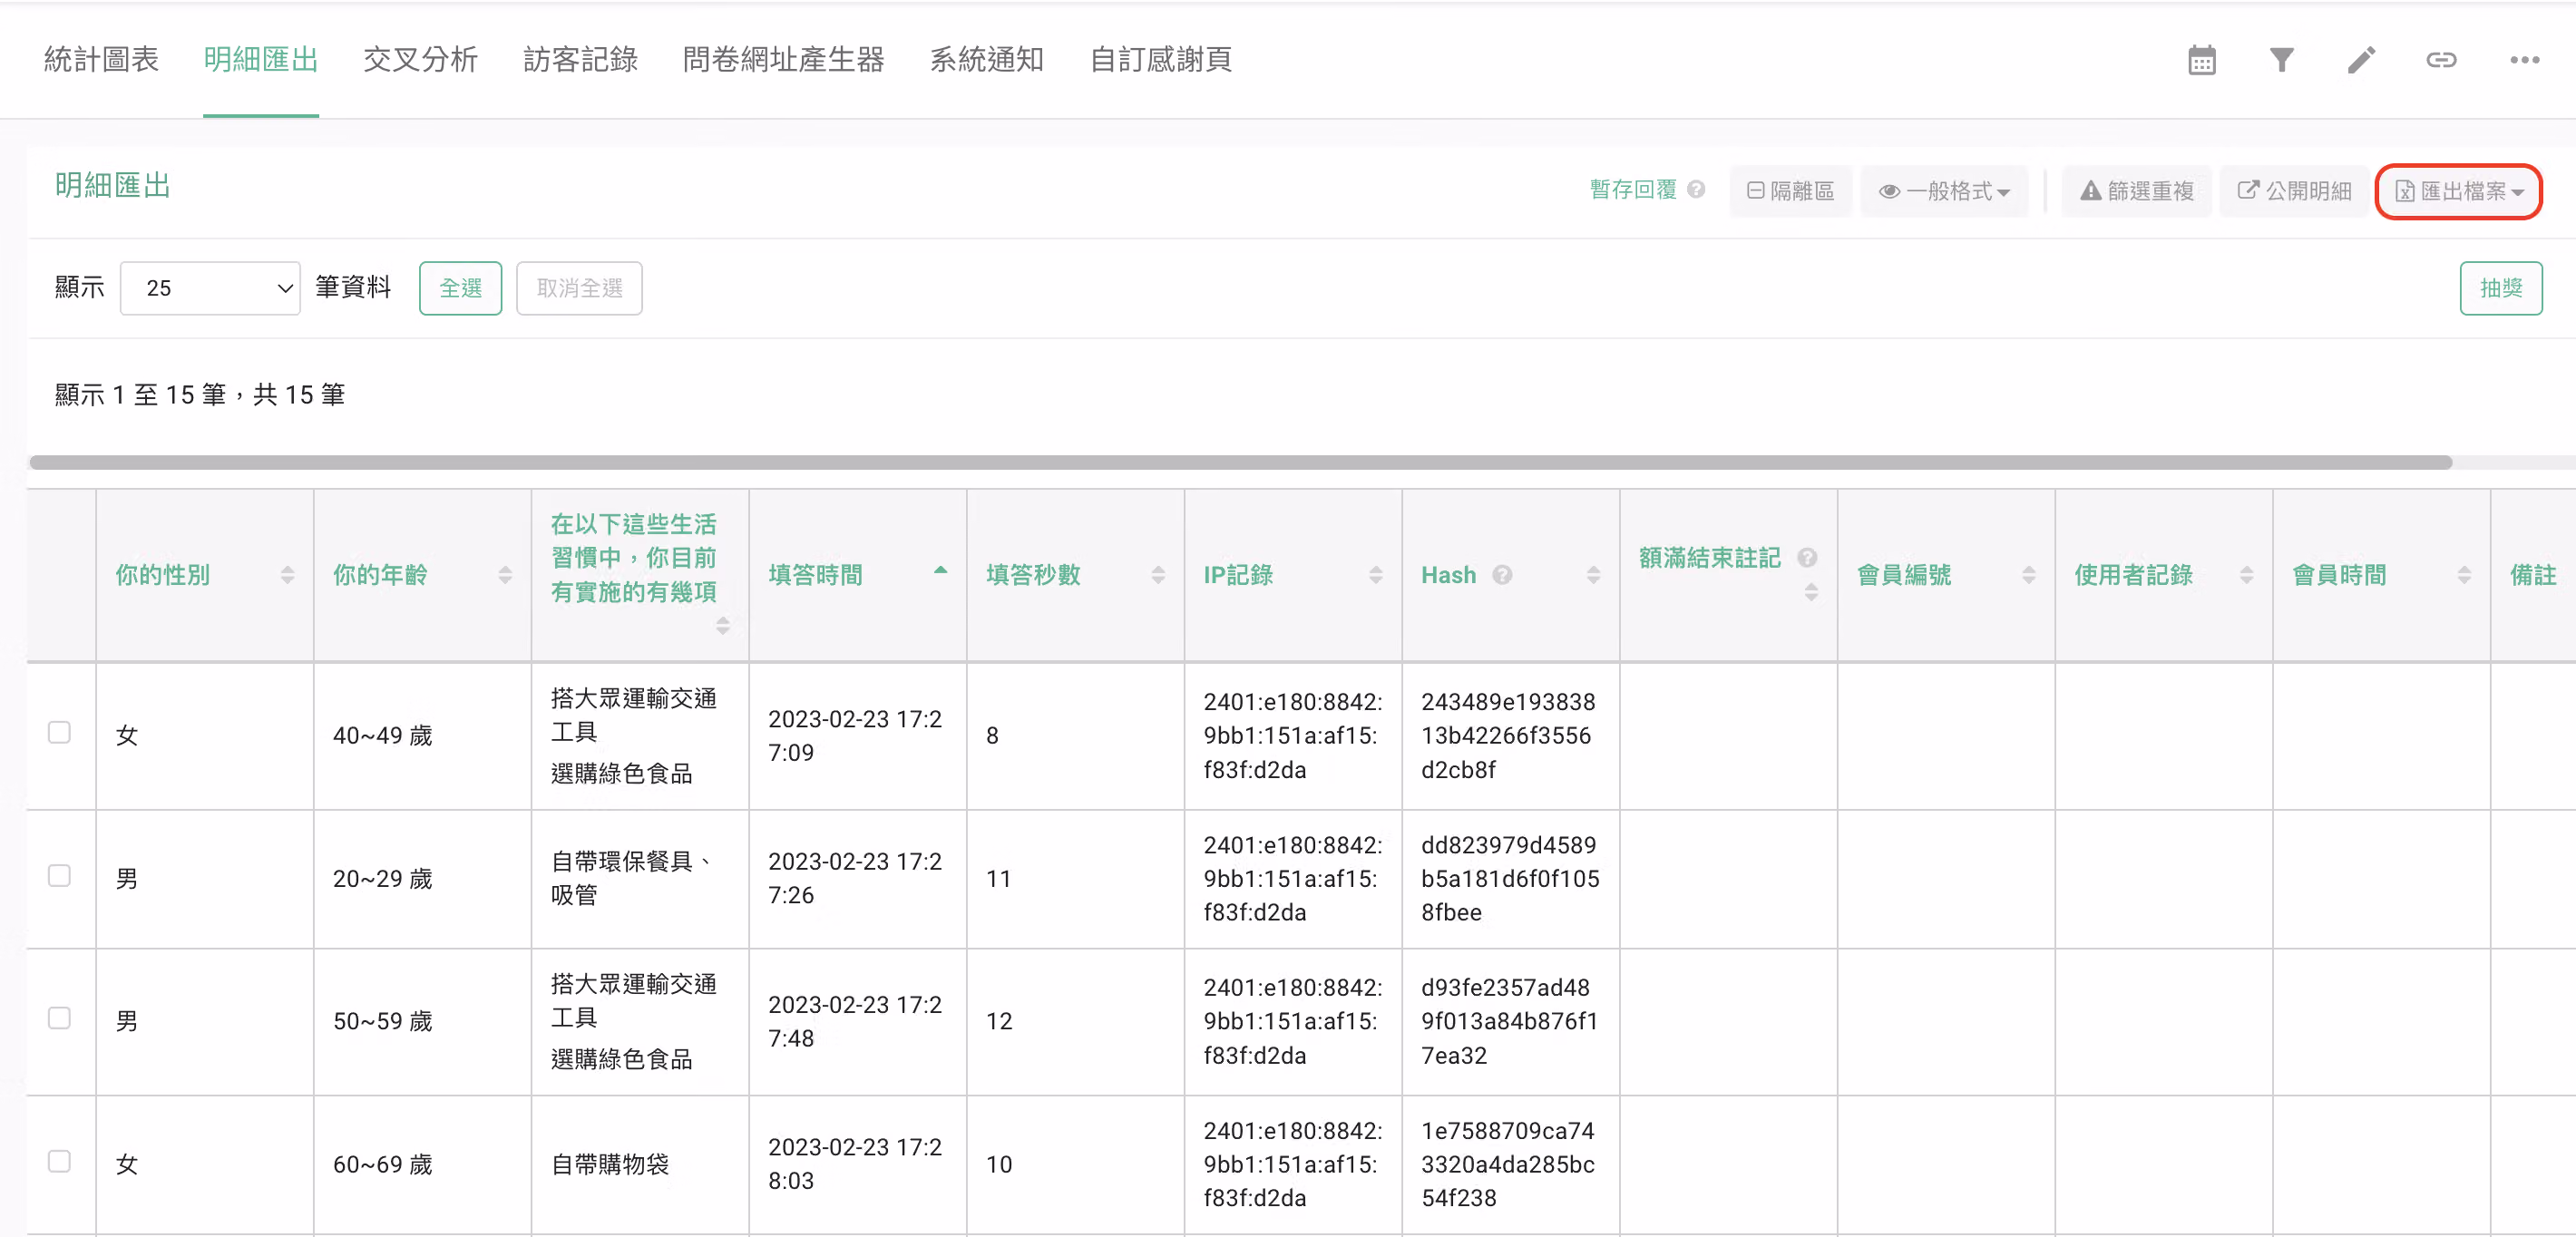Click the funnel filter icon

click(2281, 60)
